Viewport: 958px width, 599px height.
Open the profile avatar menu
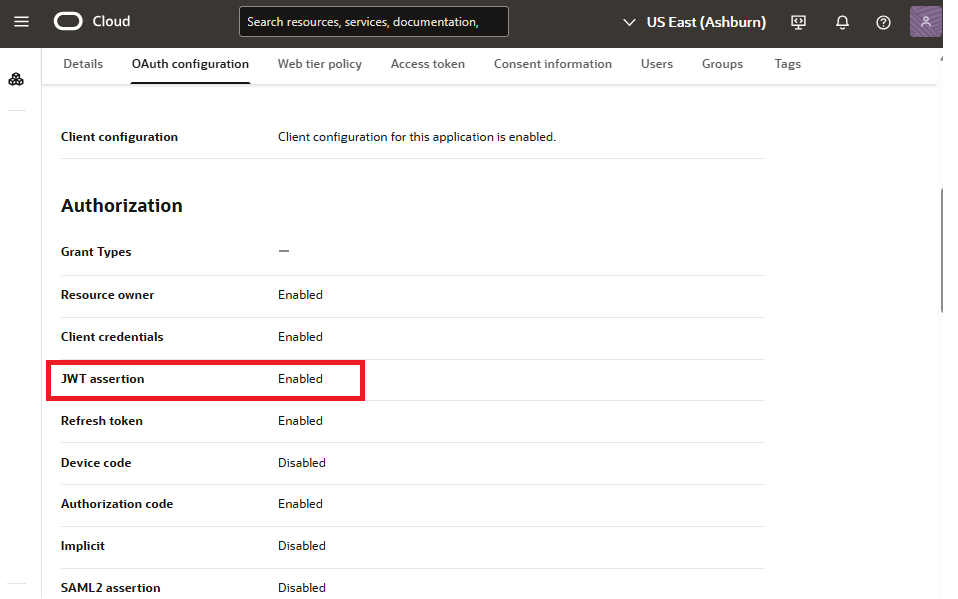coord(925,21)
